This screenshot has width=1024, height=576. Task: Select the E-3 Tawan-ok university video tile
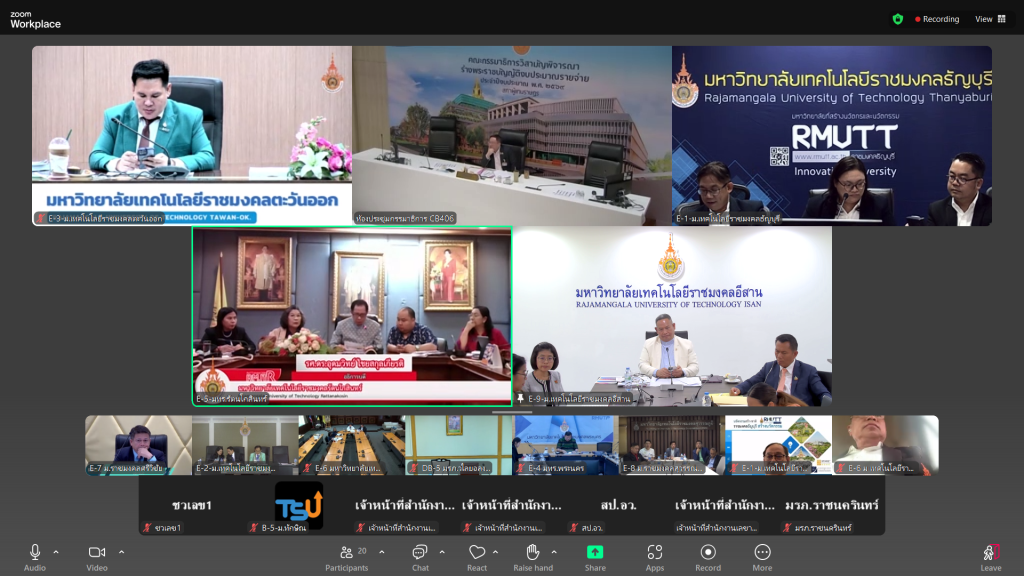tap(192, 136)
